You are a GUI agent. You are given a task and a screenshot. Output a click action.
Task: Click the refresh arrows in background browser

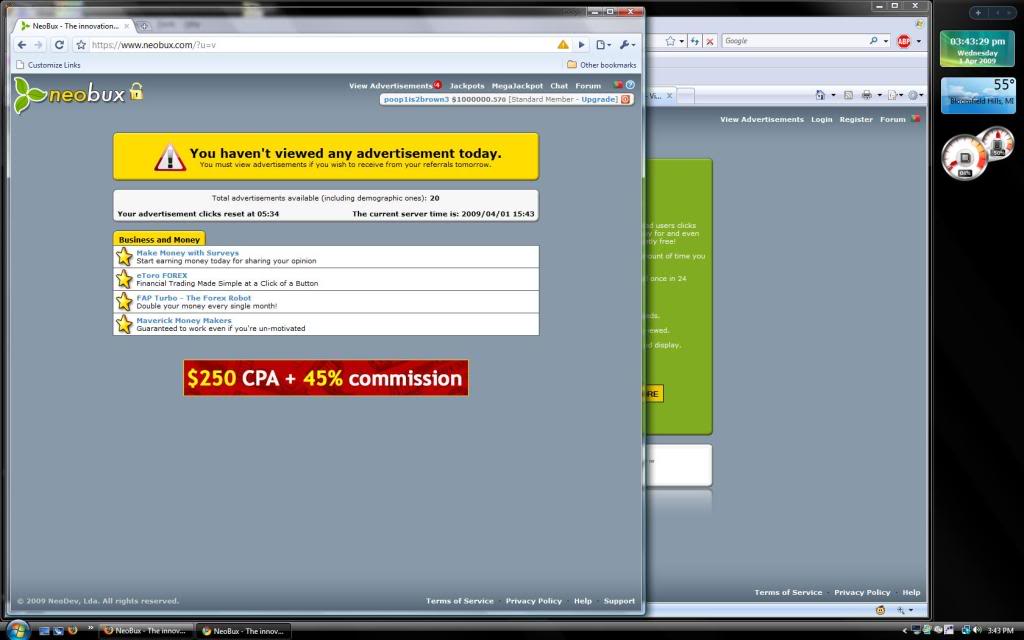695,41
